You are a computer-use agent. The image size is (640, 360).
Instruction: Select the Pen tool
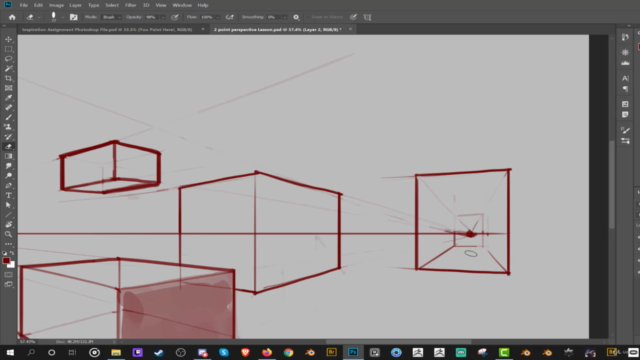(x=8, y=186)
